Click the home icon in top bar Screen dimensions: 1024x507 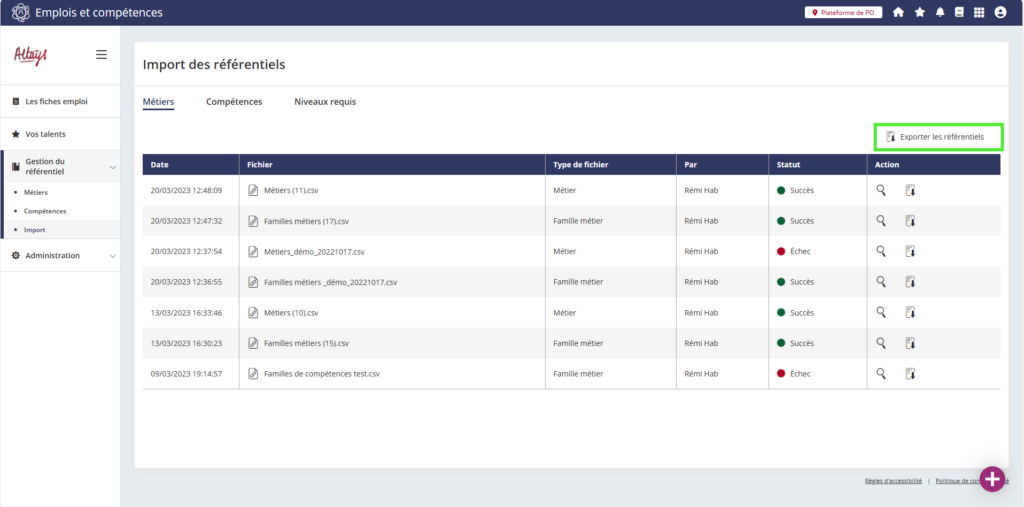coord(898,13)
